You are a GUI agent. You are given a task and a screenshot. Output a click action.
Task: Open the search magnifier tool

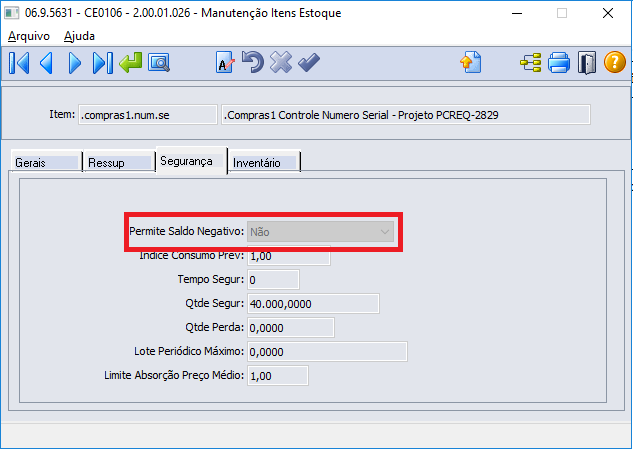[x=159, y=63]
